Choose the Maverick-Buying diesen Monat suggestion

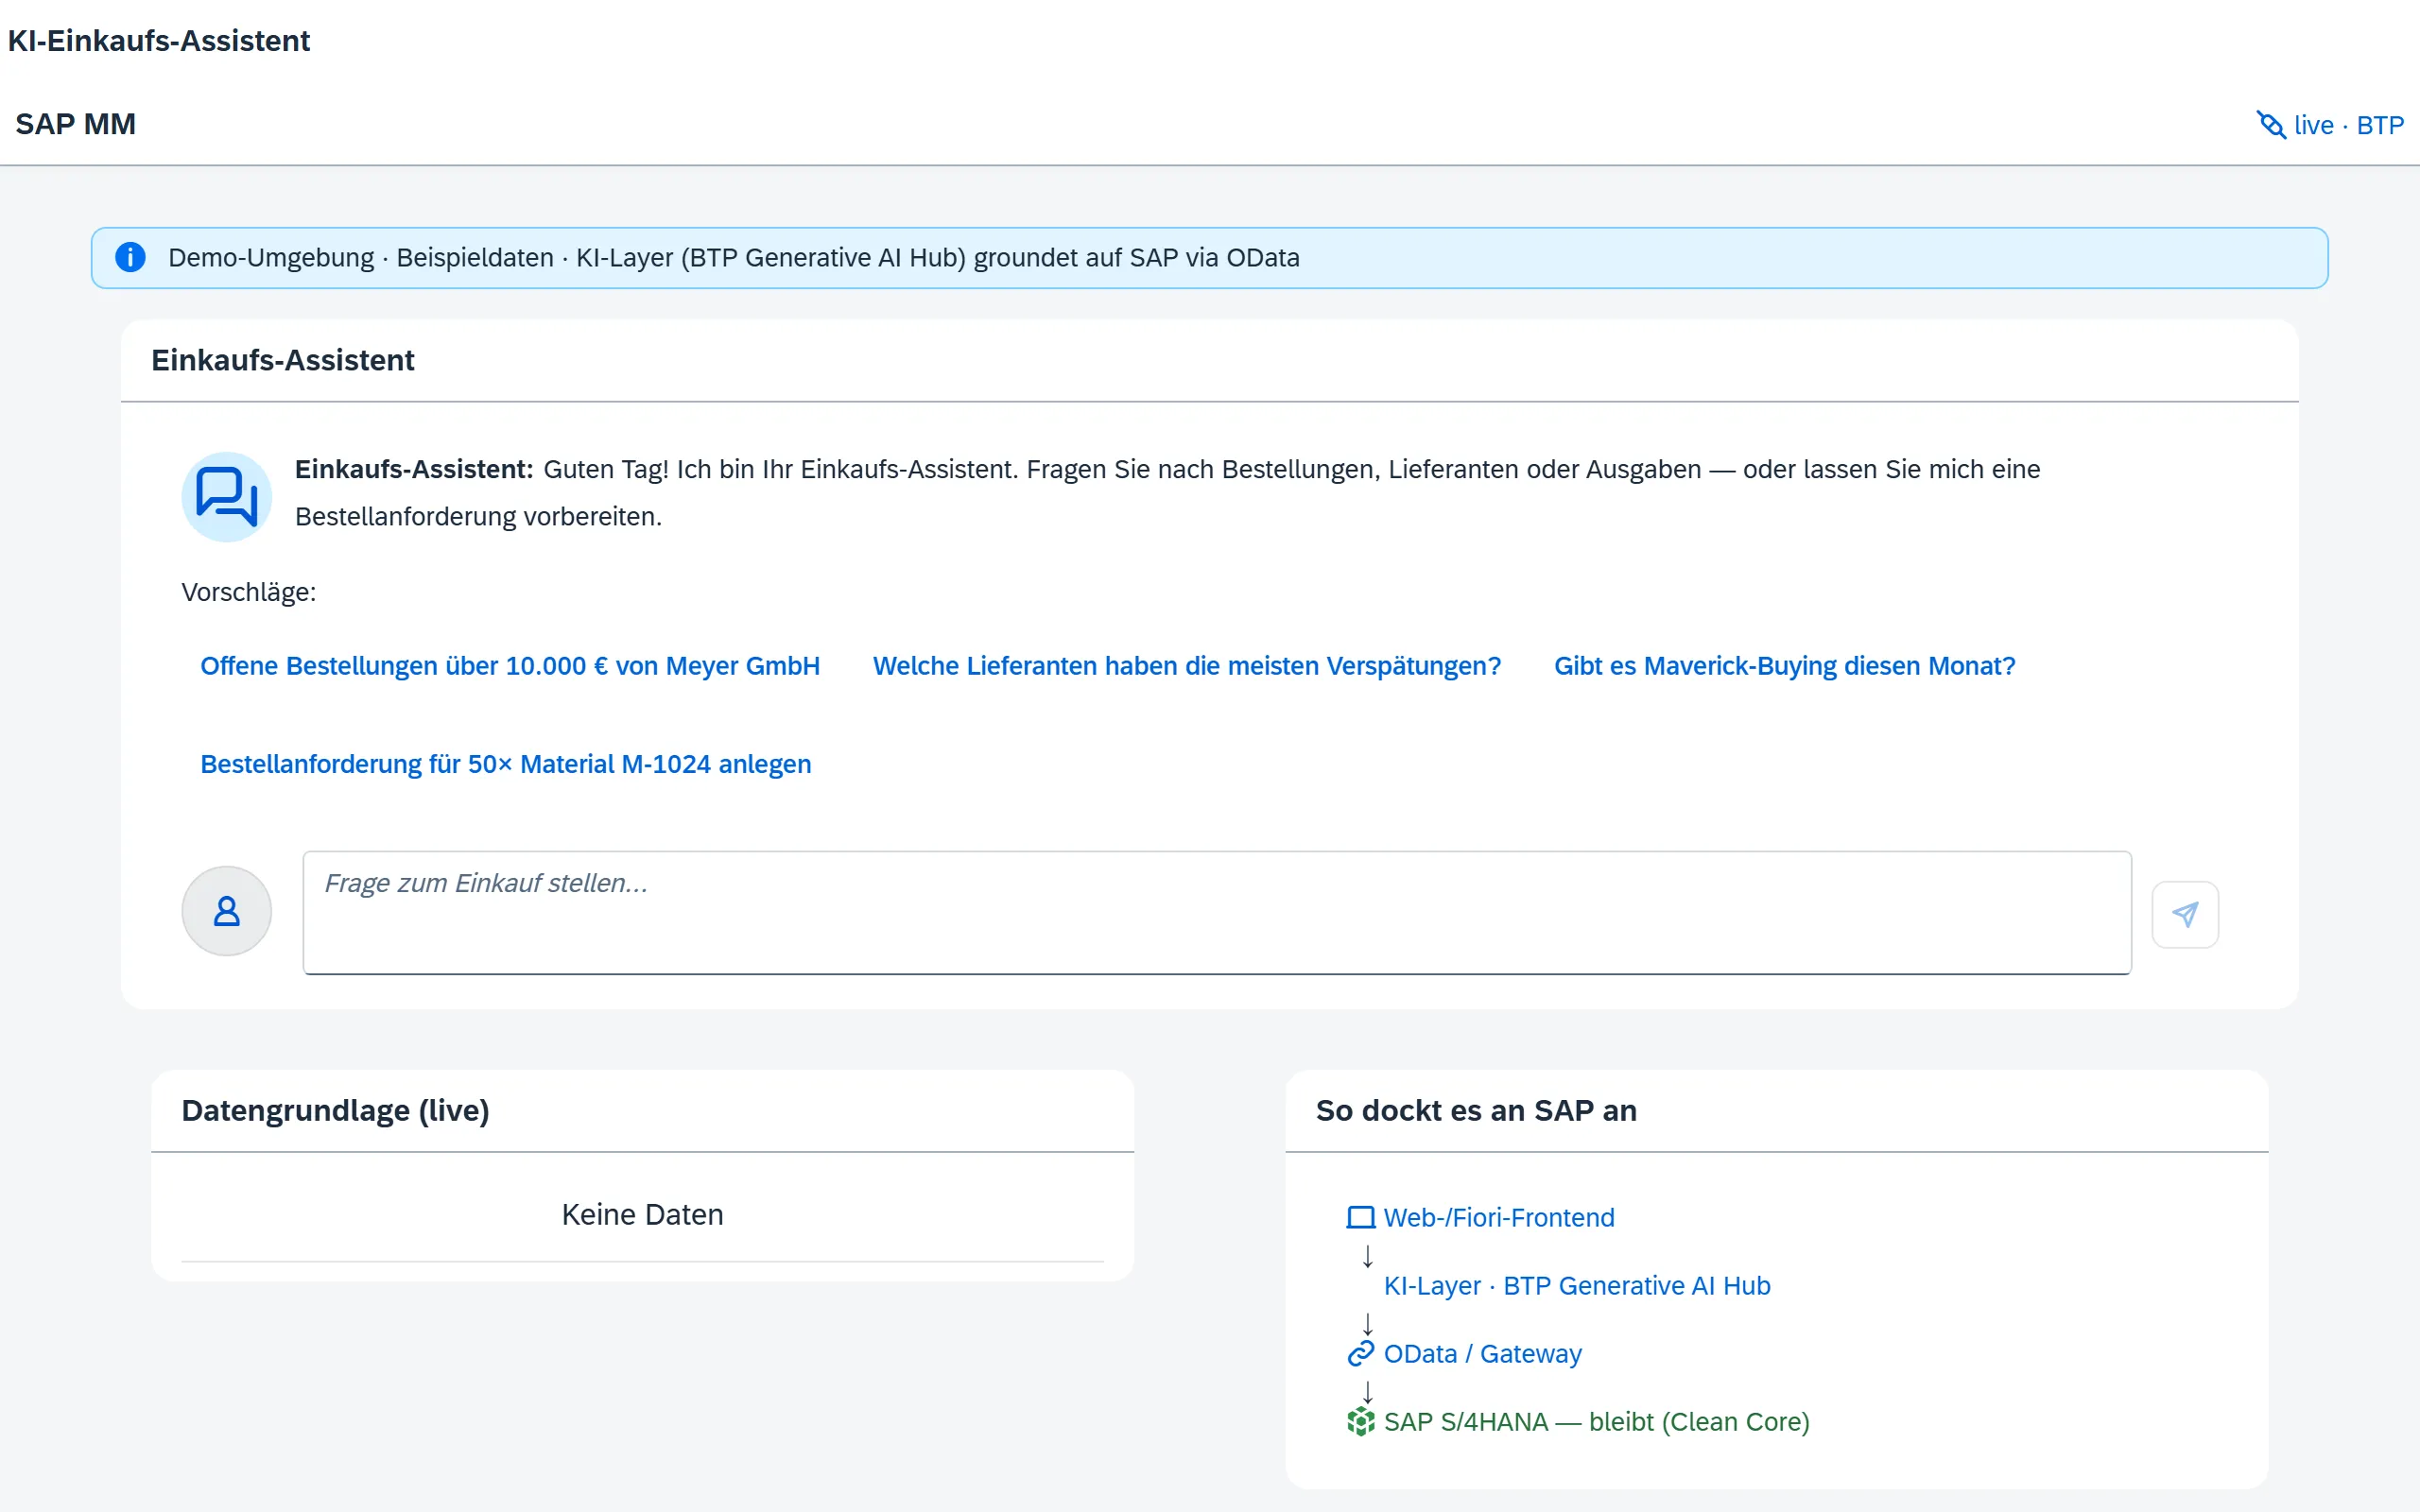pyautogui.click(x=1784, y=666)
